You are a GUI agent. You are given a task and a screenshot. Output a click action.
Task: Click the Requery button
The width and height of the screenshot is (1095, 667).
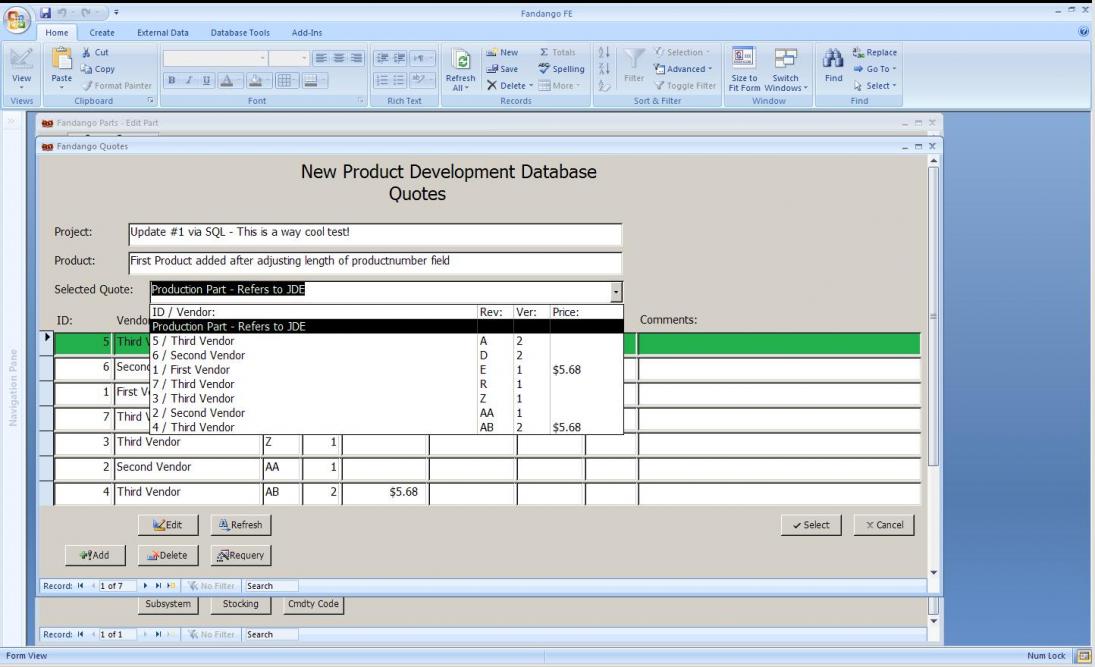[x=241, y=555]
